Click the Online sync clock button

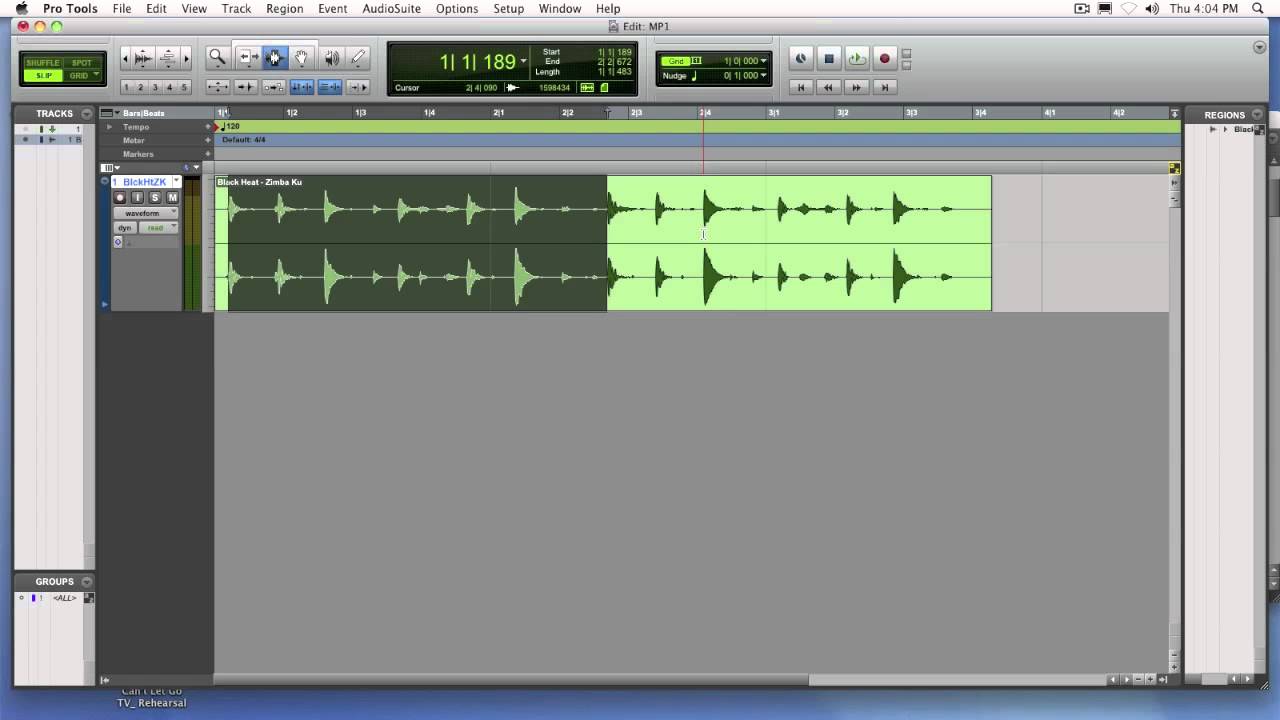(801, 59)
